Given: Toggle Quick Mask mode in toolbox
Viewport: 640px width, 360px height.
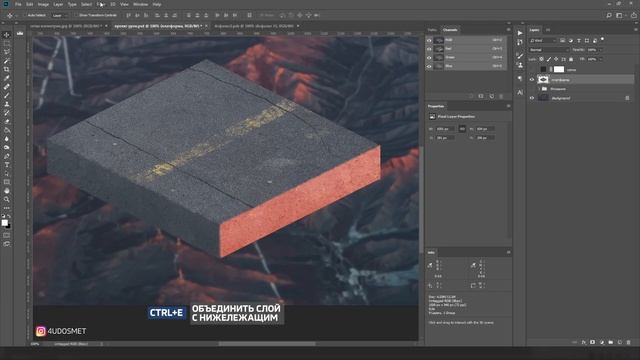Looking at the screenshot, I should [x=6, y=235].
